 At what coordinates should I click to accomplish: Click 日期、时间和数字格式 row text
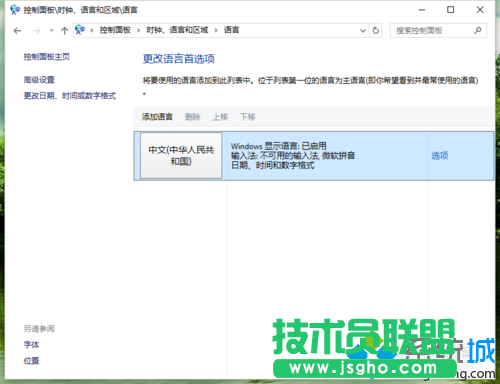pyautogui.click(x=273, y=165)
